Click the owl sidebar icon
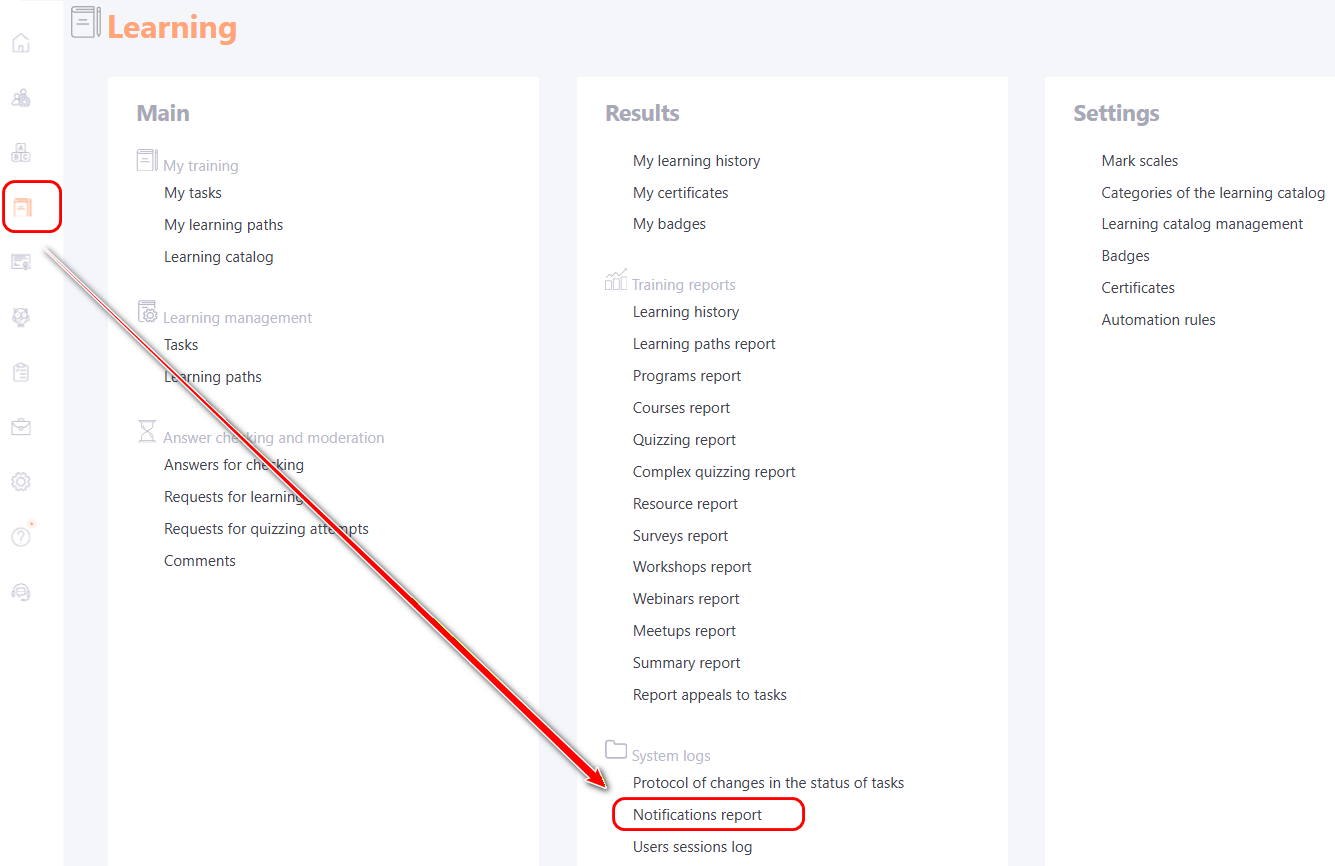 click(21, 317)
